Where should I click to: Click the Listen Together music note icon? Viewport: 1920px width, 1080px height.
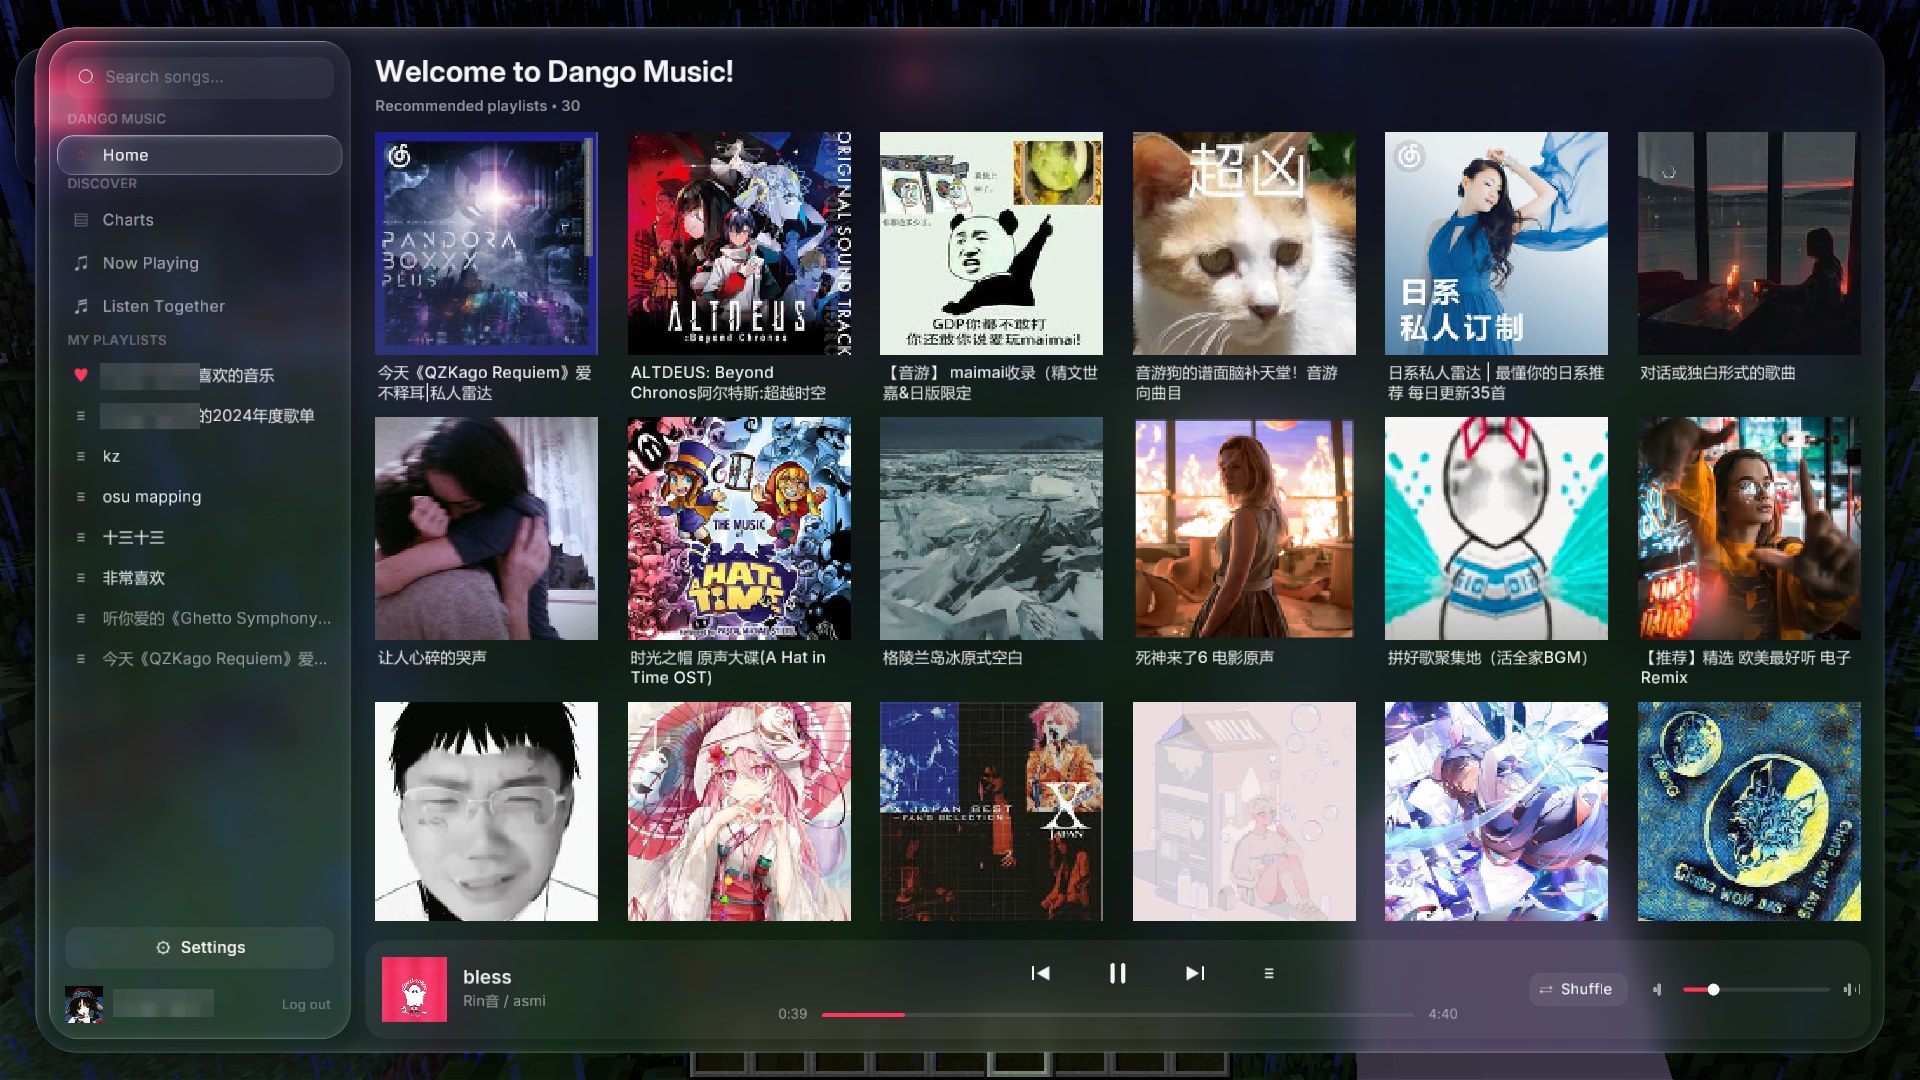(81, 306)
